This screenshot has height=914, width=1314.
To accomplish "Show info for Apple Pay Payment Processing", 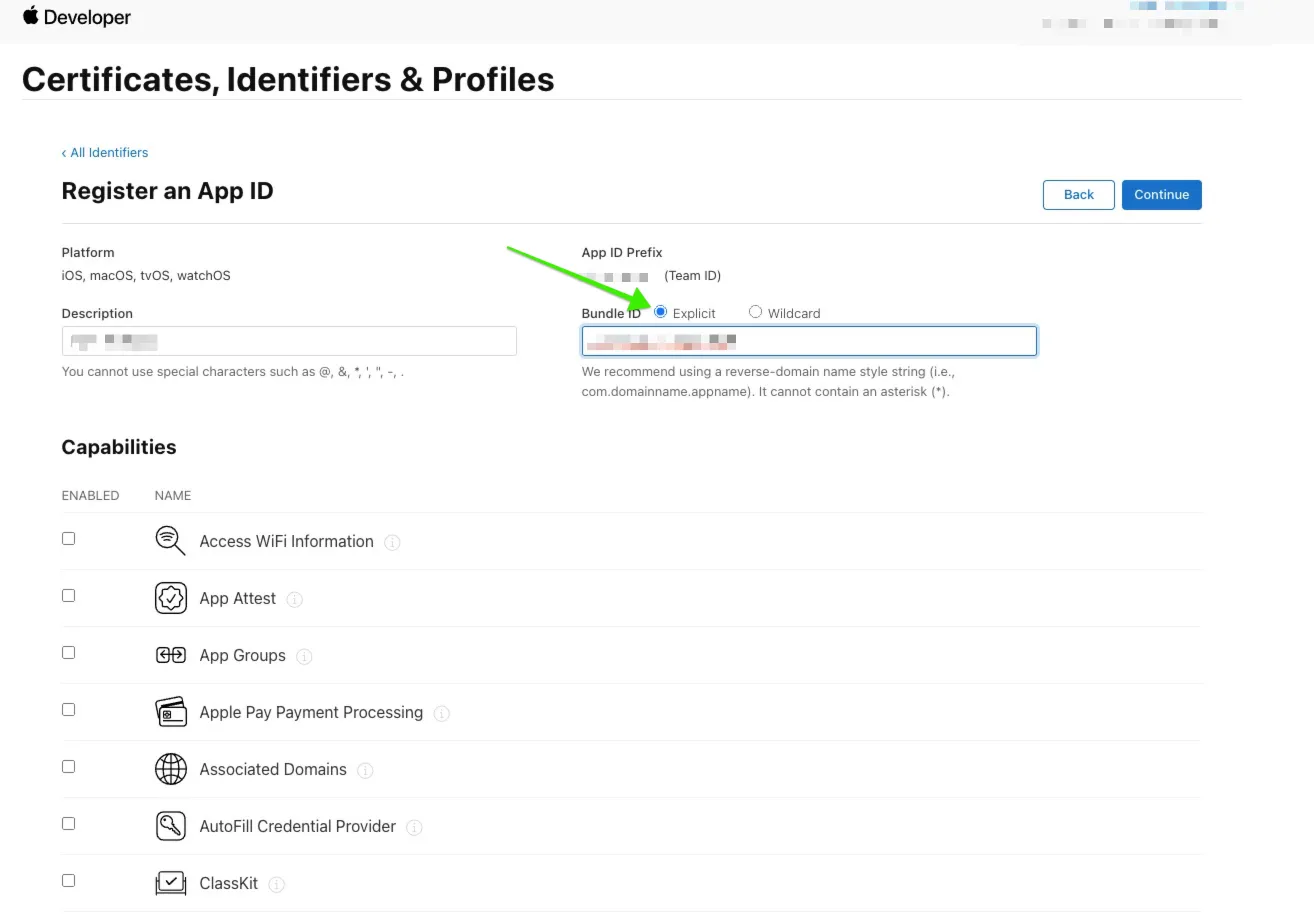I will (x=442, y=713).
